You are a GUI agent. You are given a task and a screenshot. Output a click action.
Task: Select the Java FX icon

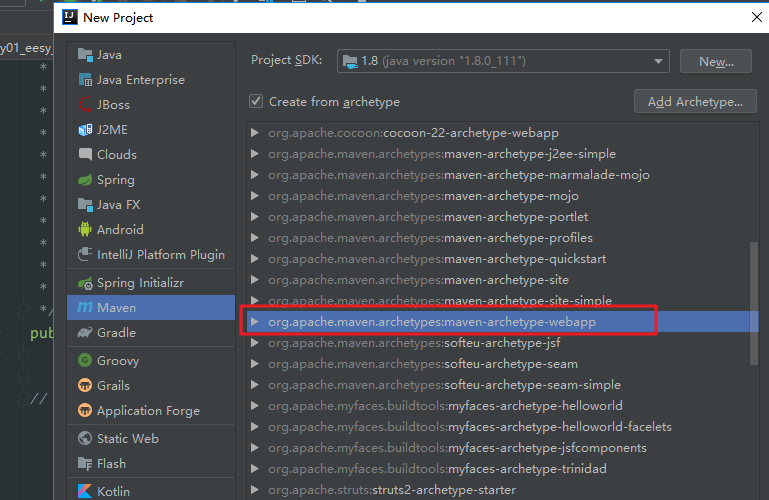tap(85, 205)
